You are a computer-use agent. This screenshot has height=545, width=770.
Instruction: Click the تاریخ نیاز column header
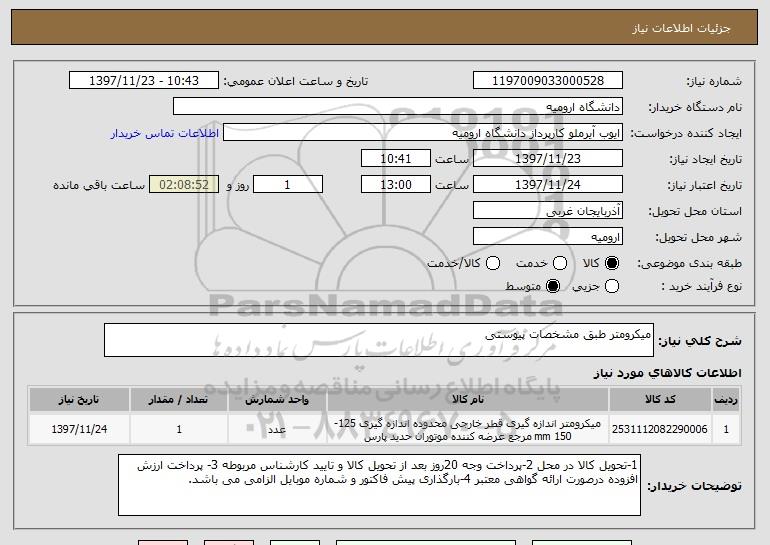pyautogui.click(x=79, y=400)
